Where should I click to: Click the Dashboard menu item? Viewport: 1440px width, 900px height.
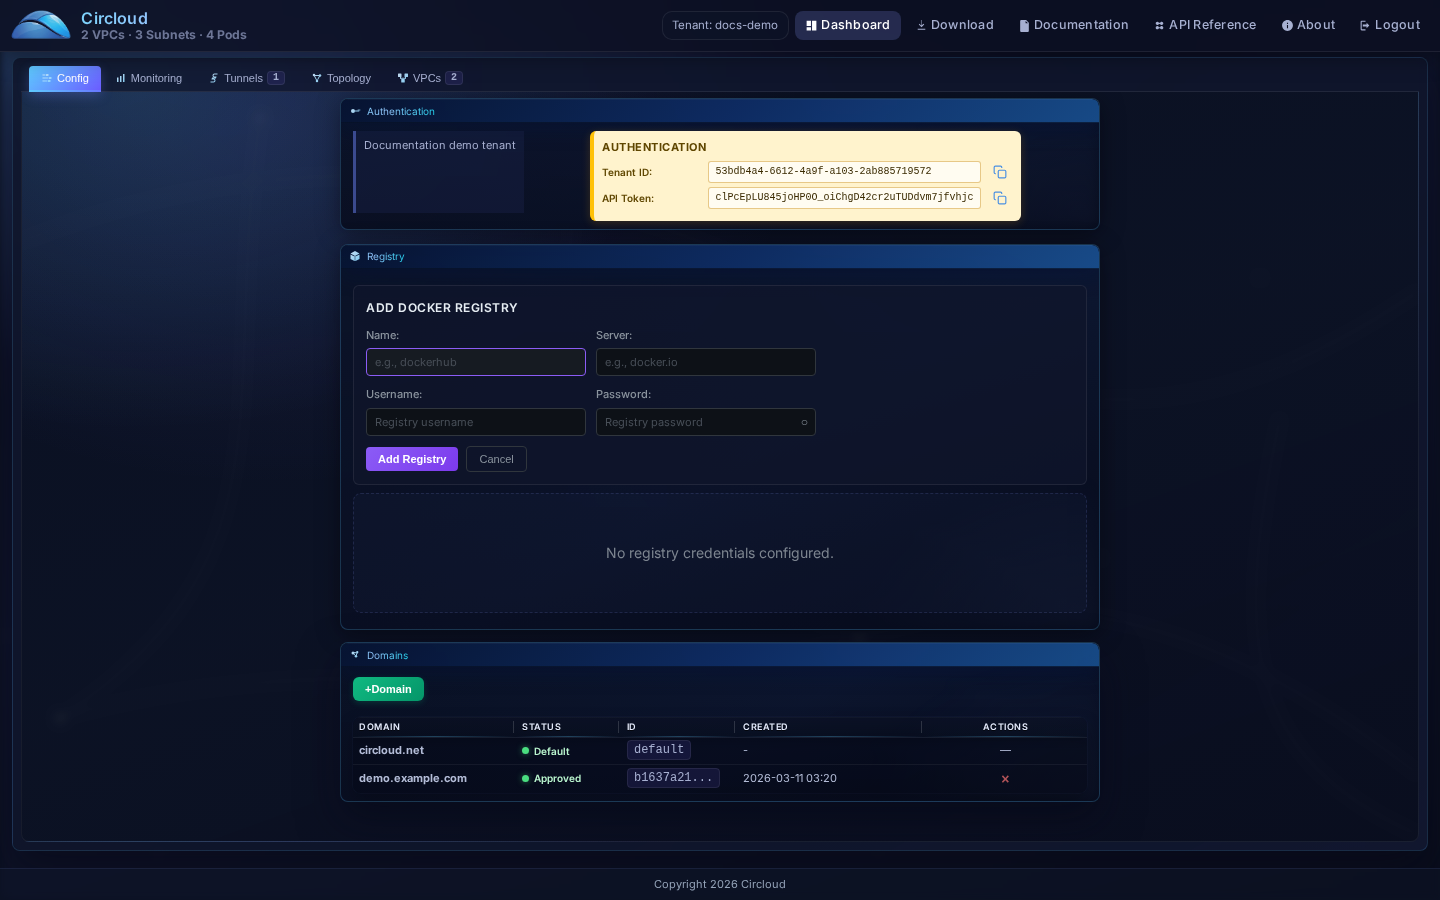click(x=847, y=25)
